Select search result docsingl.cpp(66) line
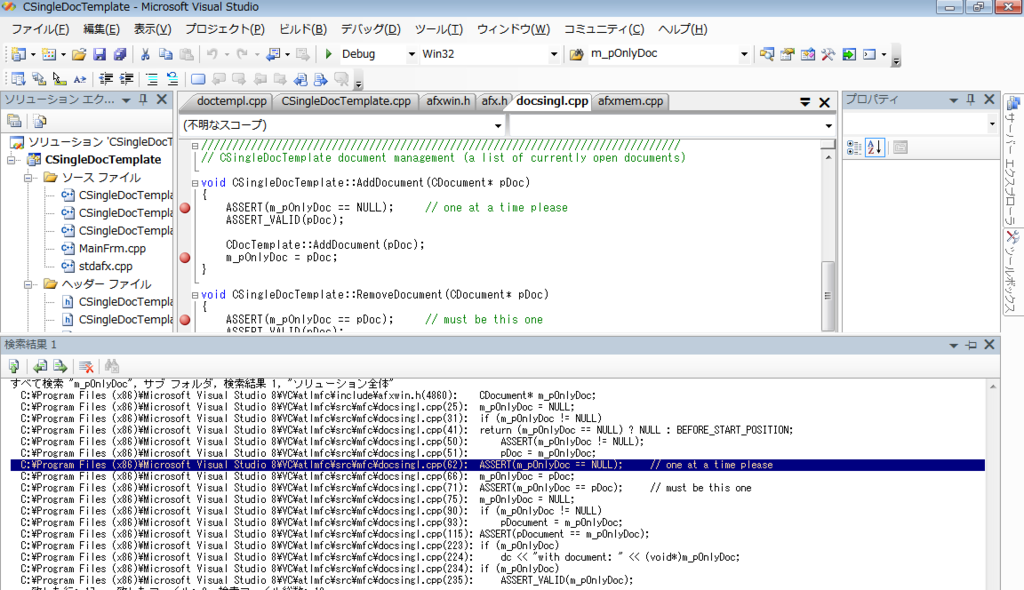Viewport: 1024px width, 590px height. coord(498,476)
